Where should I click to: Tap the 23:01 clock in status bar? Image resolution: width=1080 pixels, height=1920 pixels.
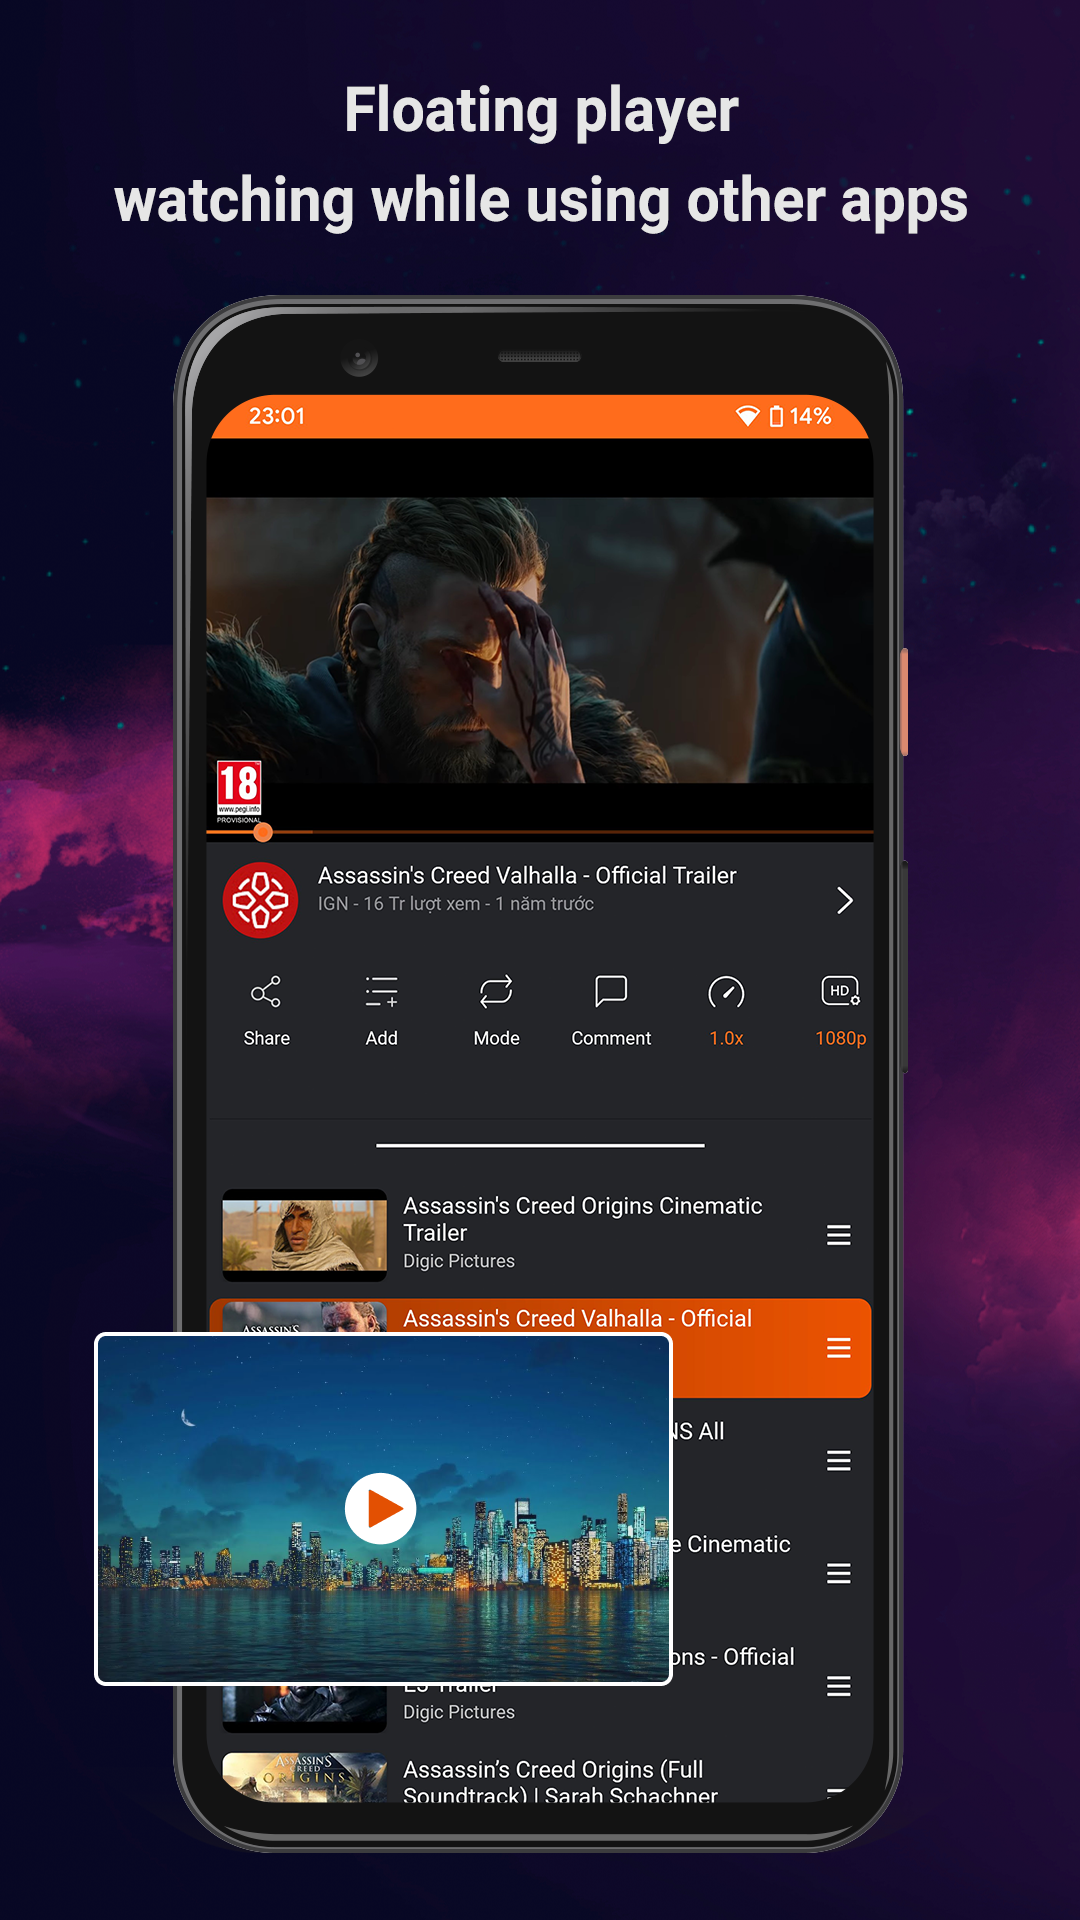coord(277,416)
